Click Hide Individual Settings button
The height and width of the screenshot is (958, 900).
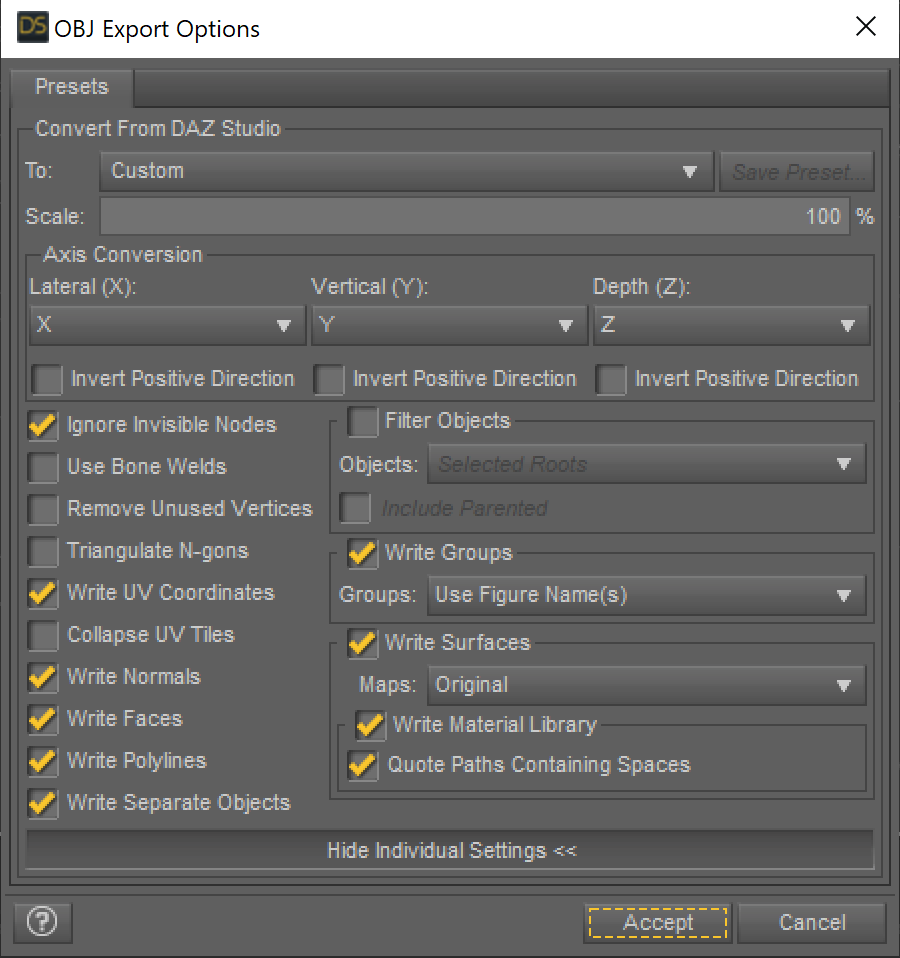point(450,850)
